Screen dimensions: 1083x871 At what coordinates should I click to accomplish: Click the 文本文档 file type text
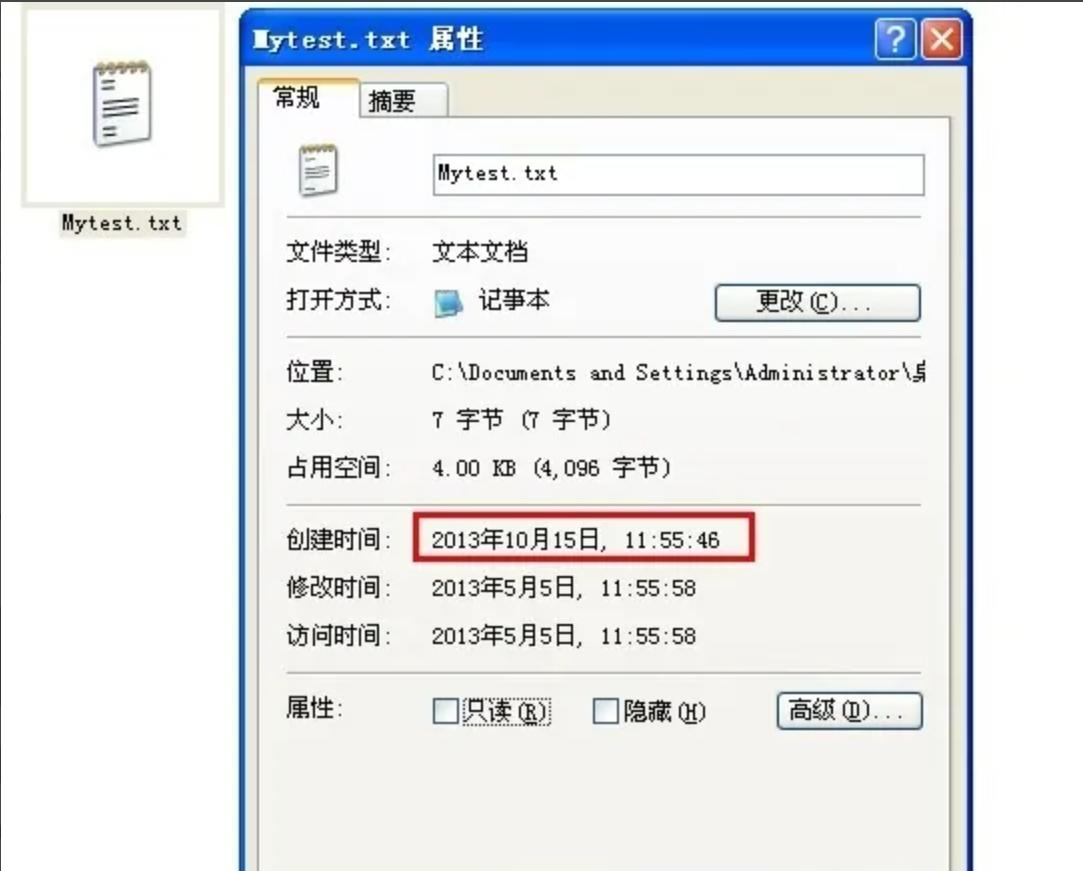tap(480, 251)
